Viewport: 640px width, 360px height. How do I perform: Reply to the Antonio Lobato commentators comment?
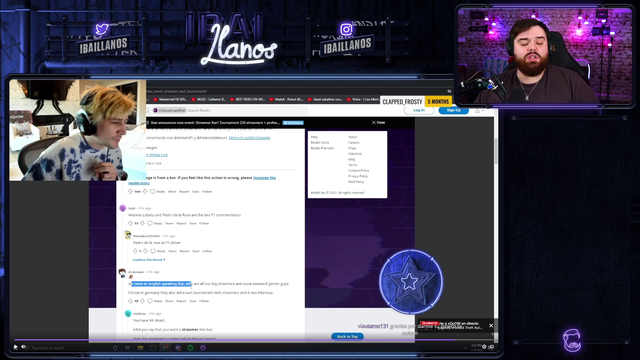tap(155, 223)
